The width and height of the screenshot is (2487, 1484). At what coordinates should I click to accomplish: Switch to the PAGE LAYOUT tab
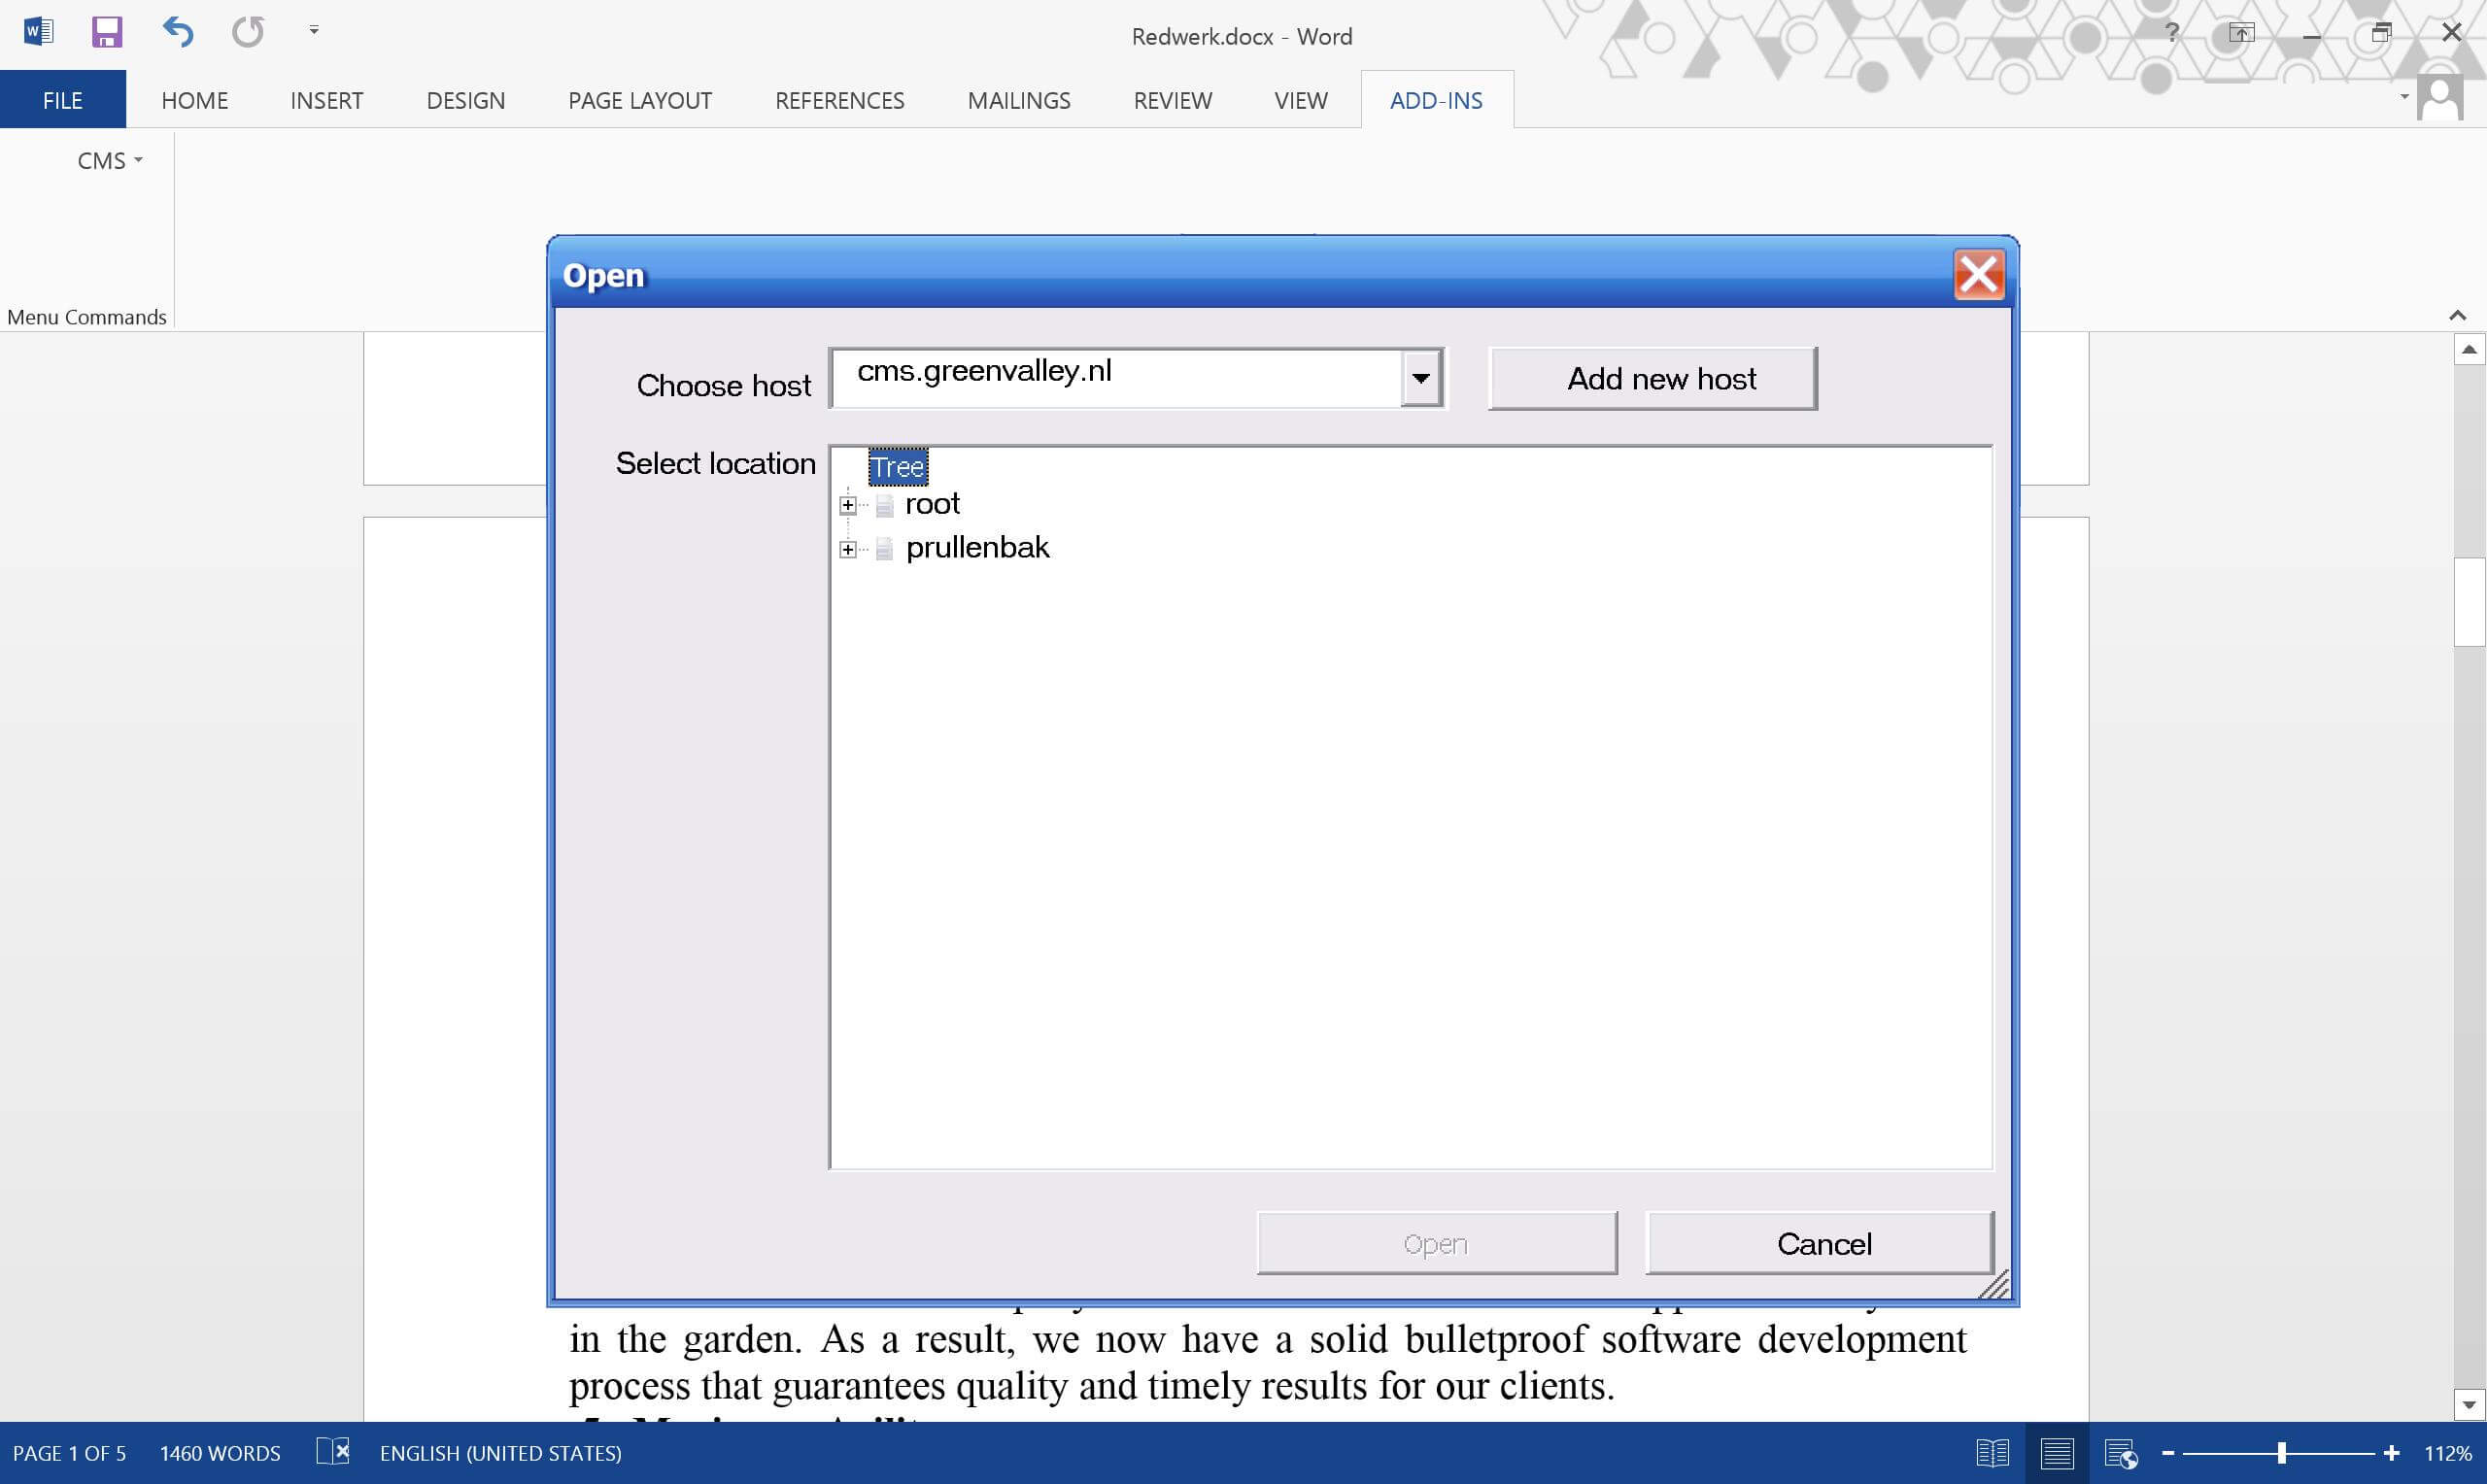click(x=640, y=100)
